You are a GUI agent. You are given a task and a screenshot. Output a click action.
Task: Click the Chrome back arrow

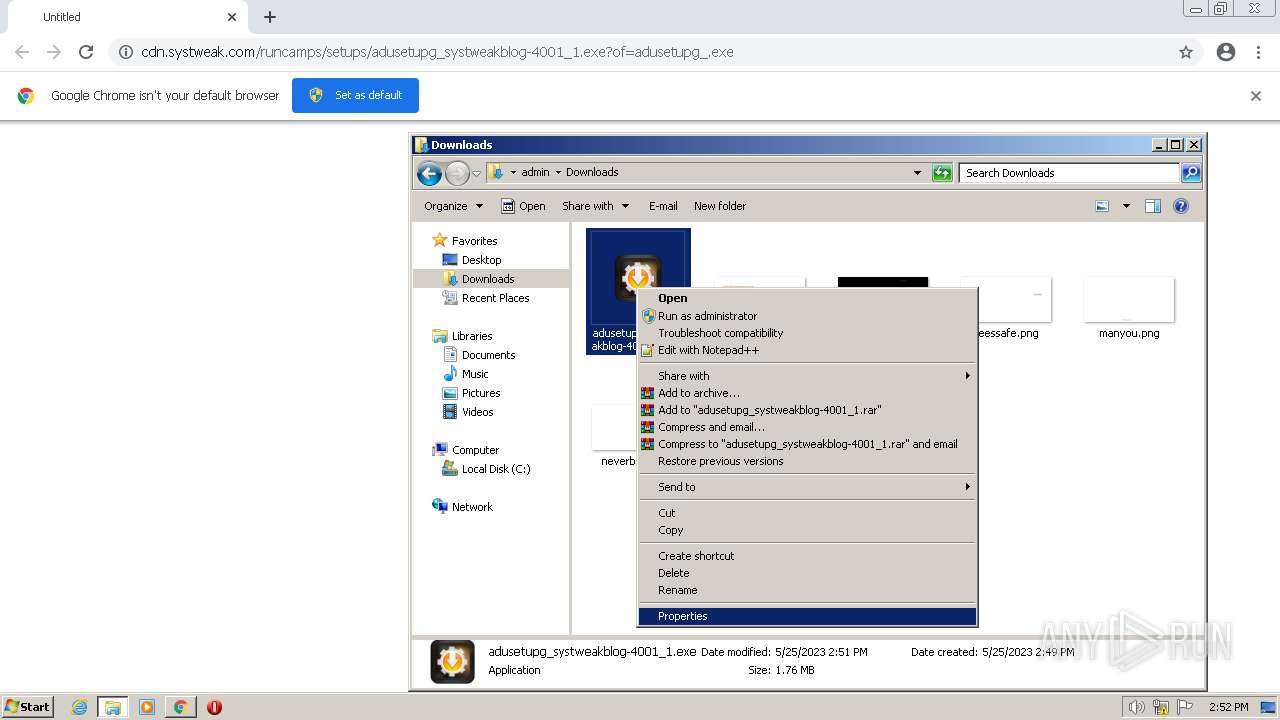click(22, 52)
